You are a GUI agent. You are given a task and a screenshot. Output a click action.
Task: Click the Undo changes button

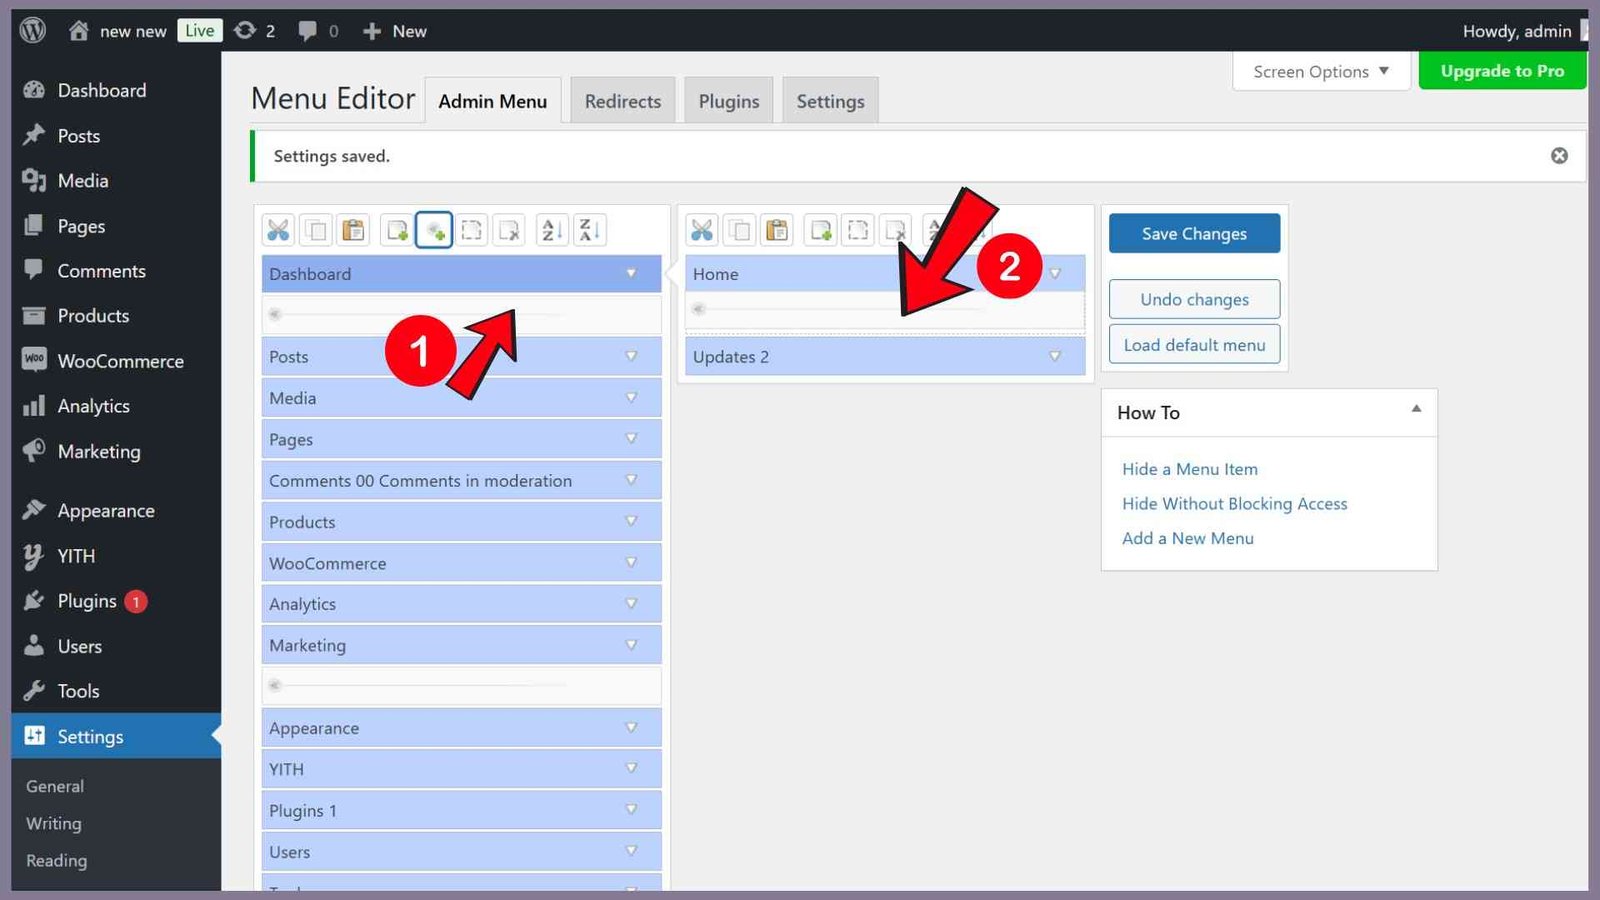1194,299
